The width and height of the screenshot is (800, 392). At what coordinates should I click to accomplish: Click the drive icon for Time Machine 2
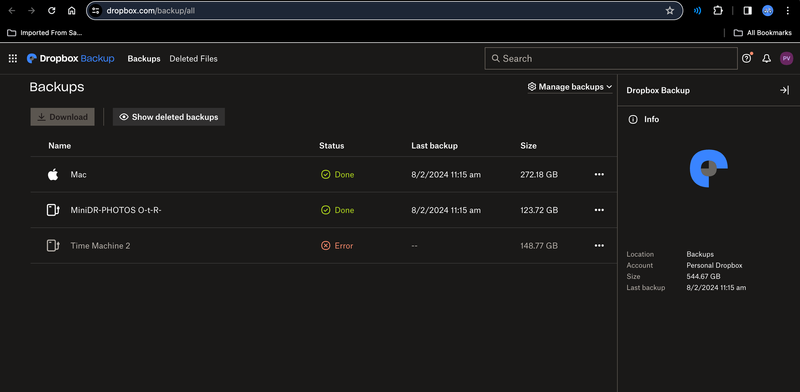53,246
